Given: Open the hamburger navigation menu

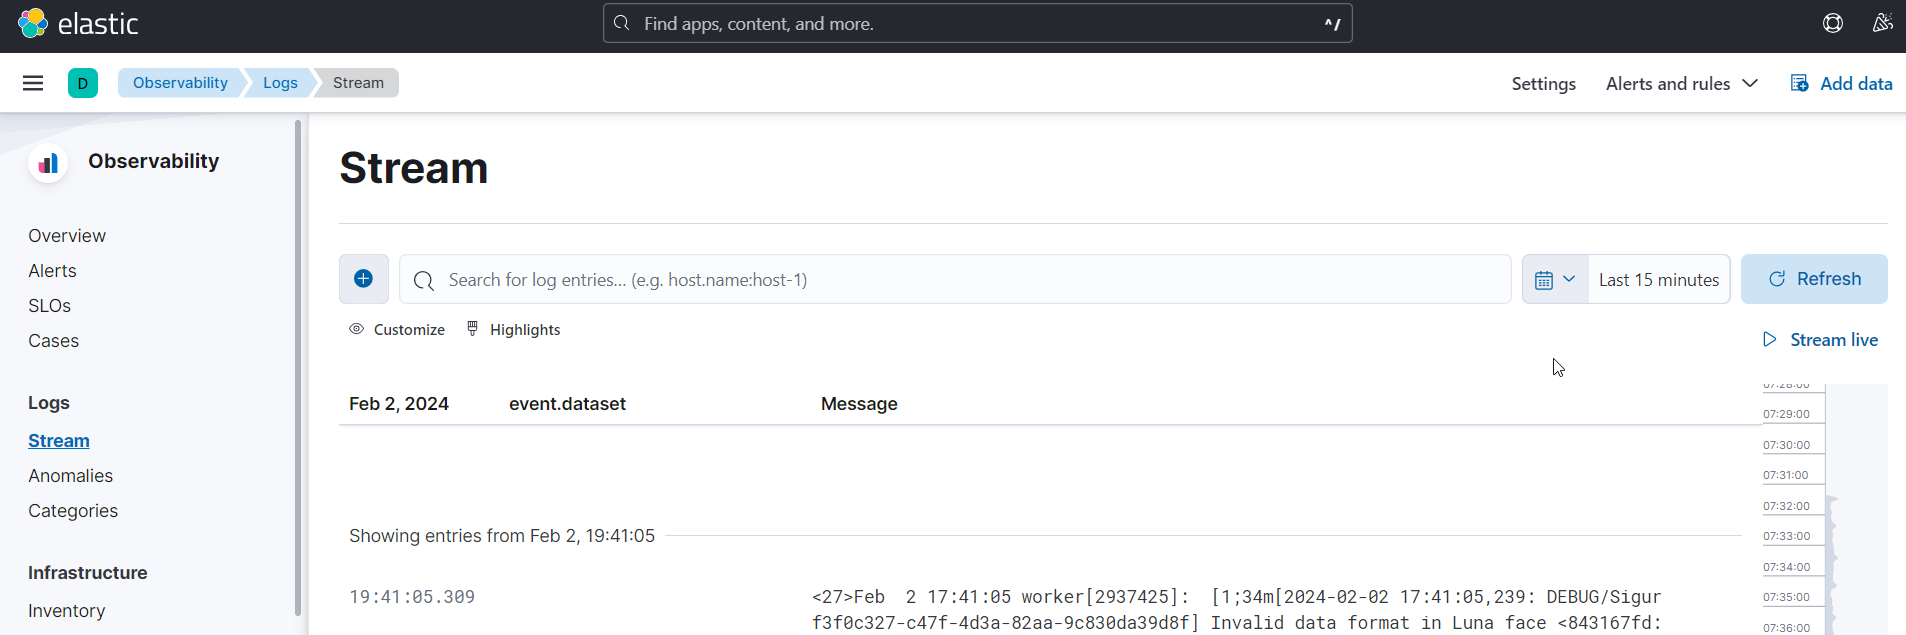Looking at the screenshot, I should coord(33,83).
